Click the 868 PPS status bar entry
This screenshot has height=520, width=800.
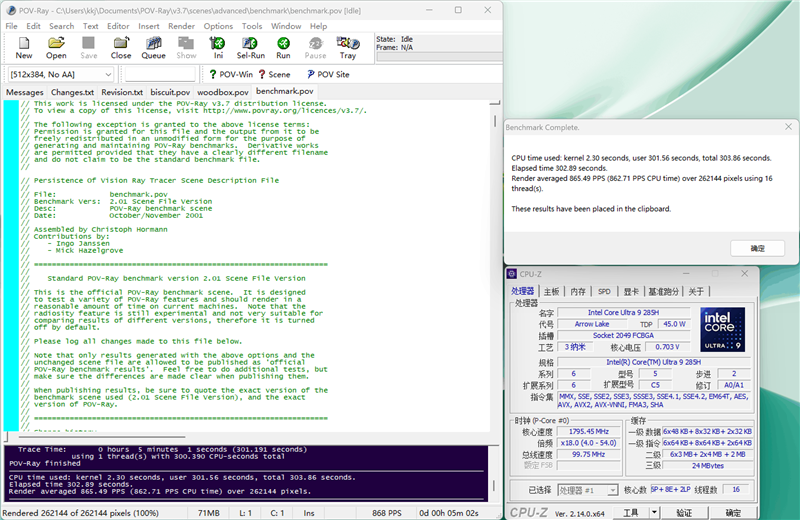(387, 513)
